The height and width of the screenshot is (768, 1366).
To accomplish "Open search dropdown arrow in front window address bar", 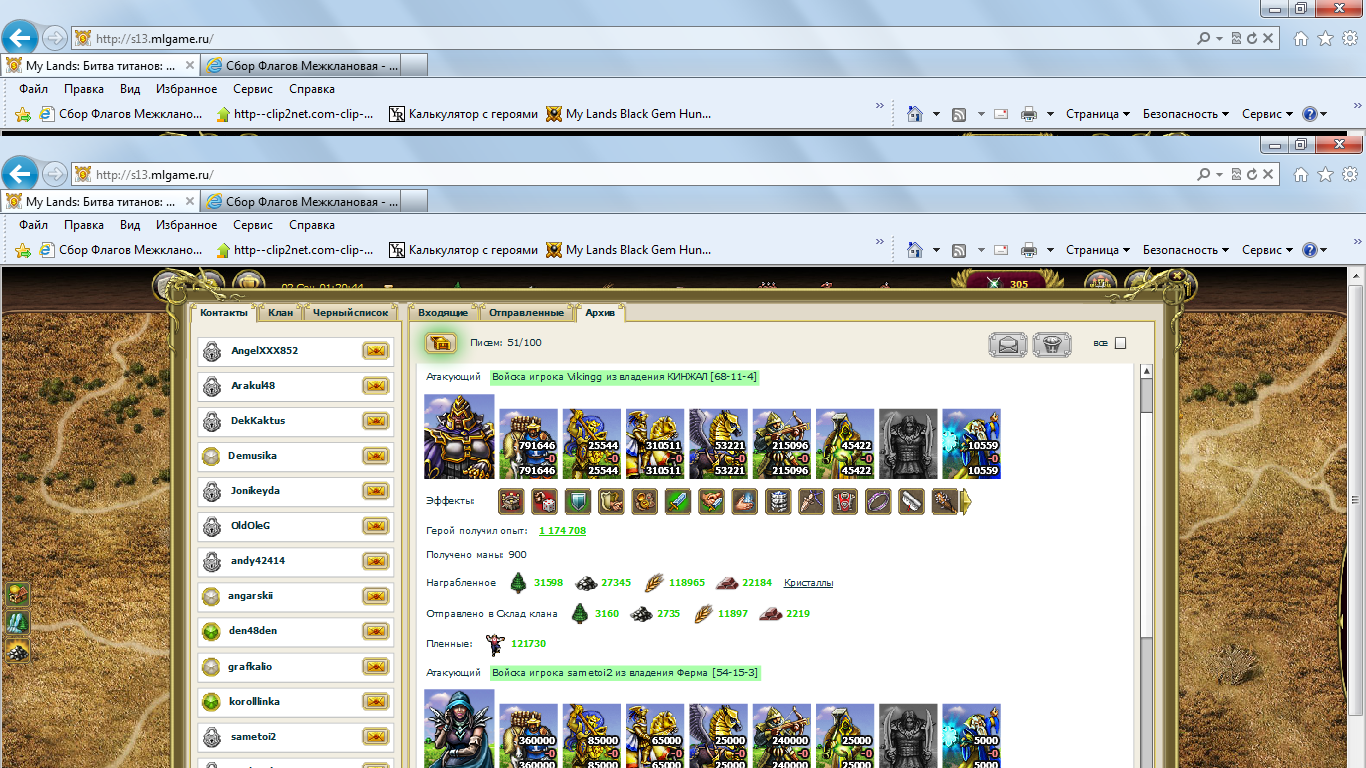I will click(1219, 174).
